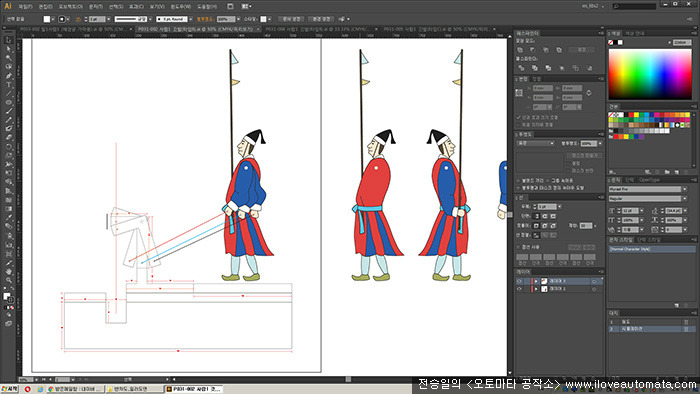Expand the top layer's disclosure triangle
Screen dimensions: 700x394
click(536, 282)
